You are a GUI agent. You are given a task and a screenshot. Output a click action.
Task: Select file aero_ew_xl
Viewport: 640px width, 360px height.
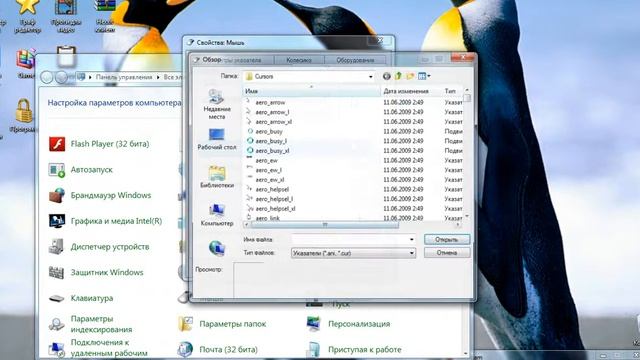coord(270,180)
